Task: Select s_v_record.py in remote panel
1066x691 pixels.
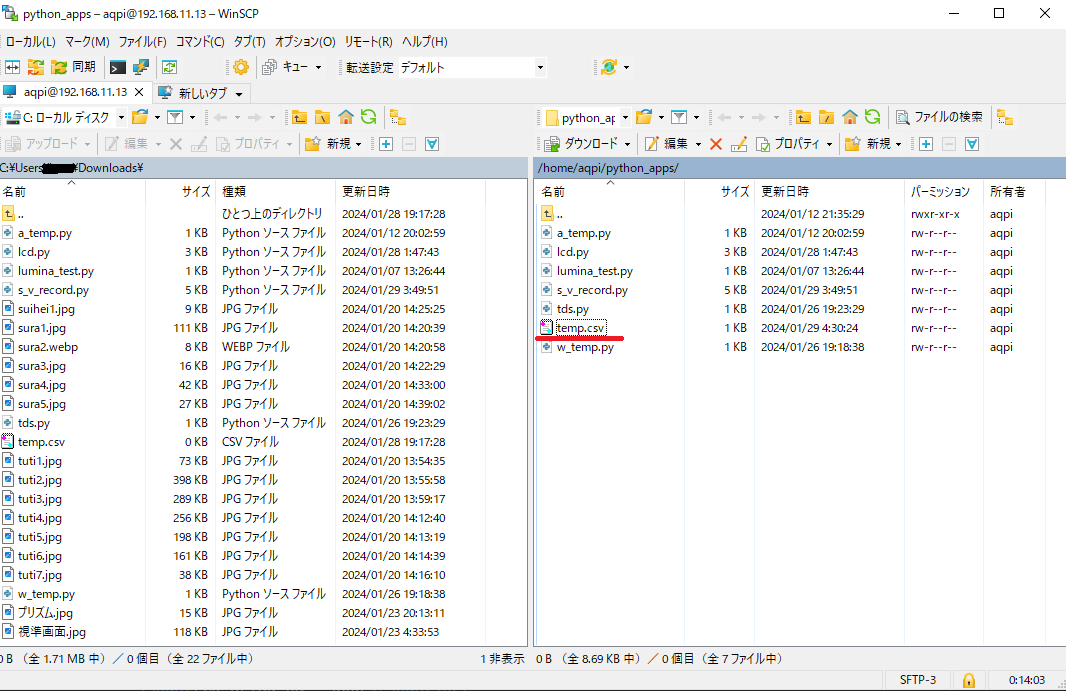Action: (592, 290)
